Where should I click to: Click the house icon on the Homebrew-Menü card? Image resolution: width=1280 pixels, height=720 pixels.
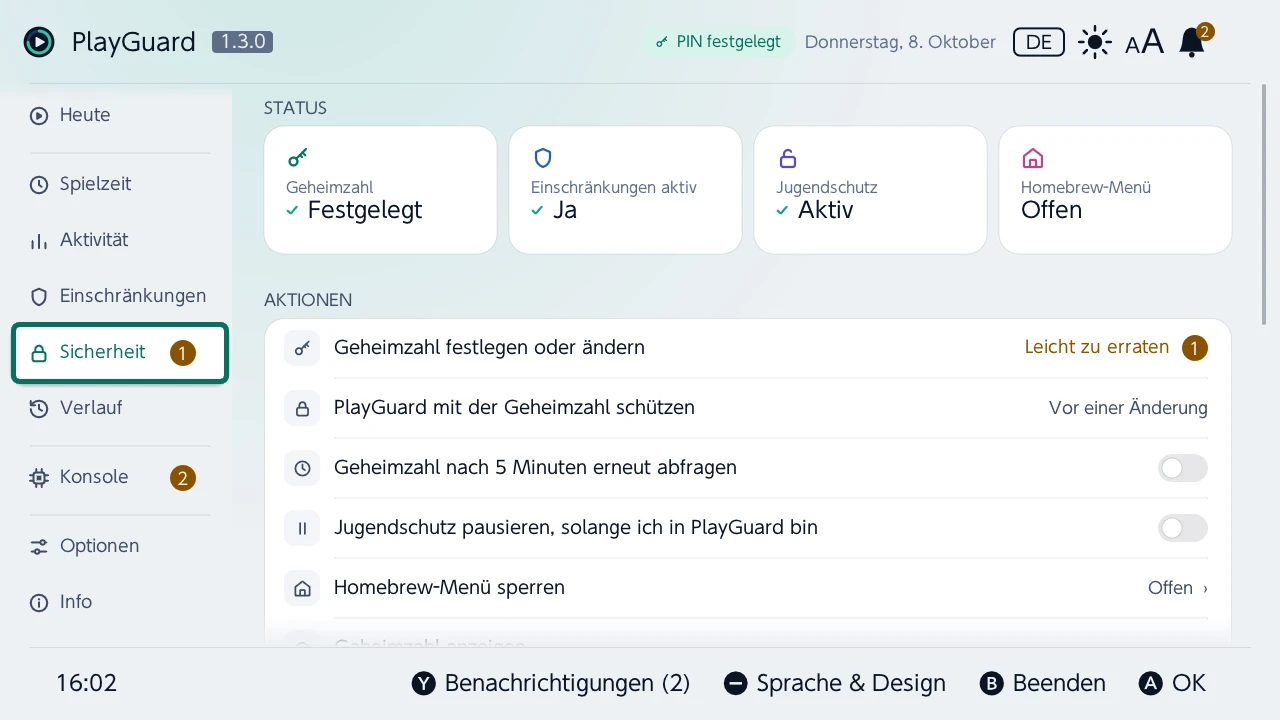click(1032, 158)
